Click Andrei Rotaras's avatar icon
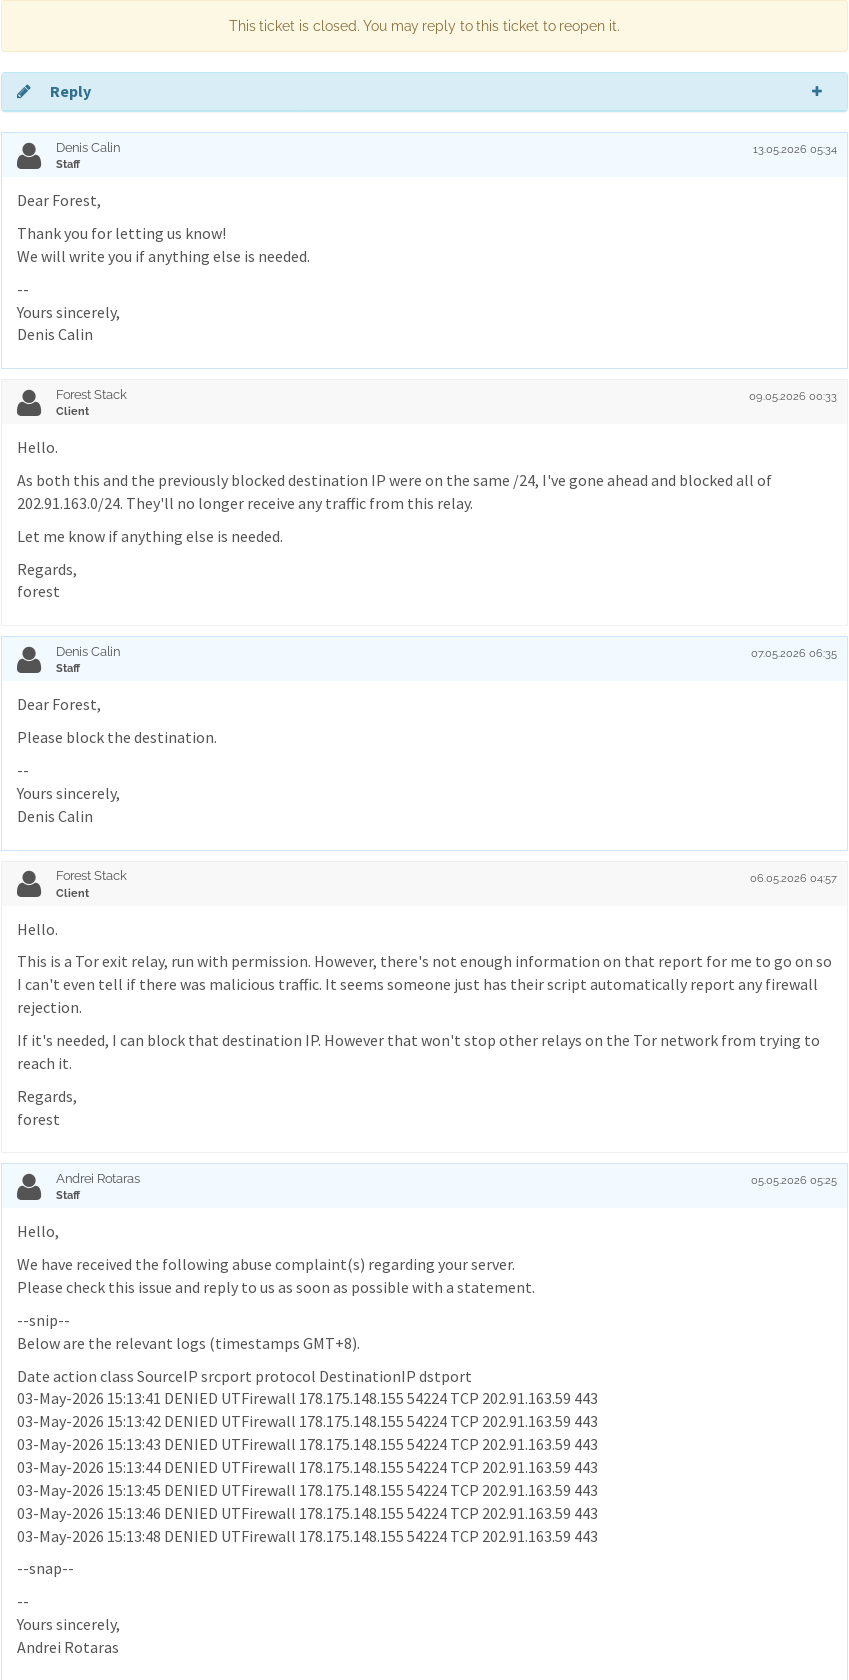The image size is (849, 1680). (29, 1186)
